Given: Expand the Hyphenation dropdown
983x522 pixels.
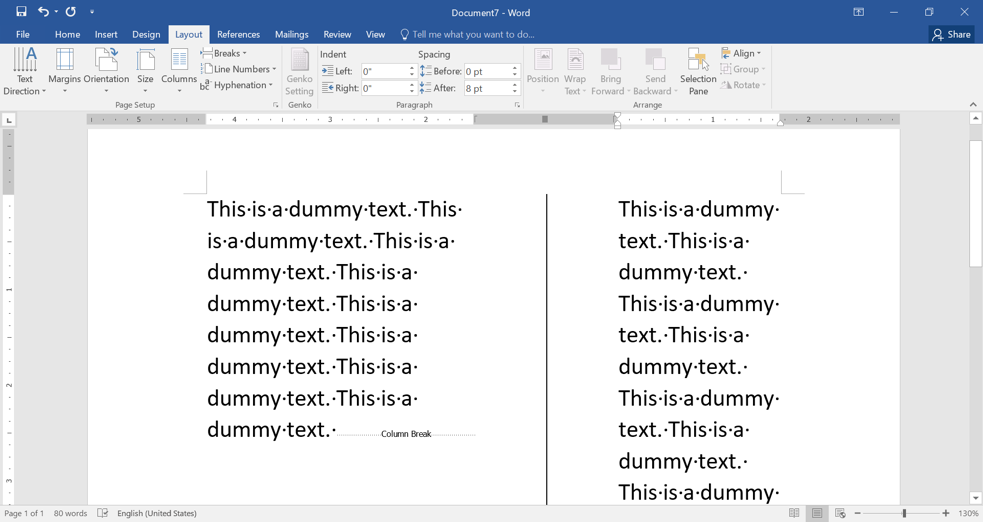Looking at the screenshot, I should coord(238,85).
